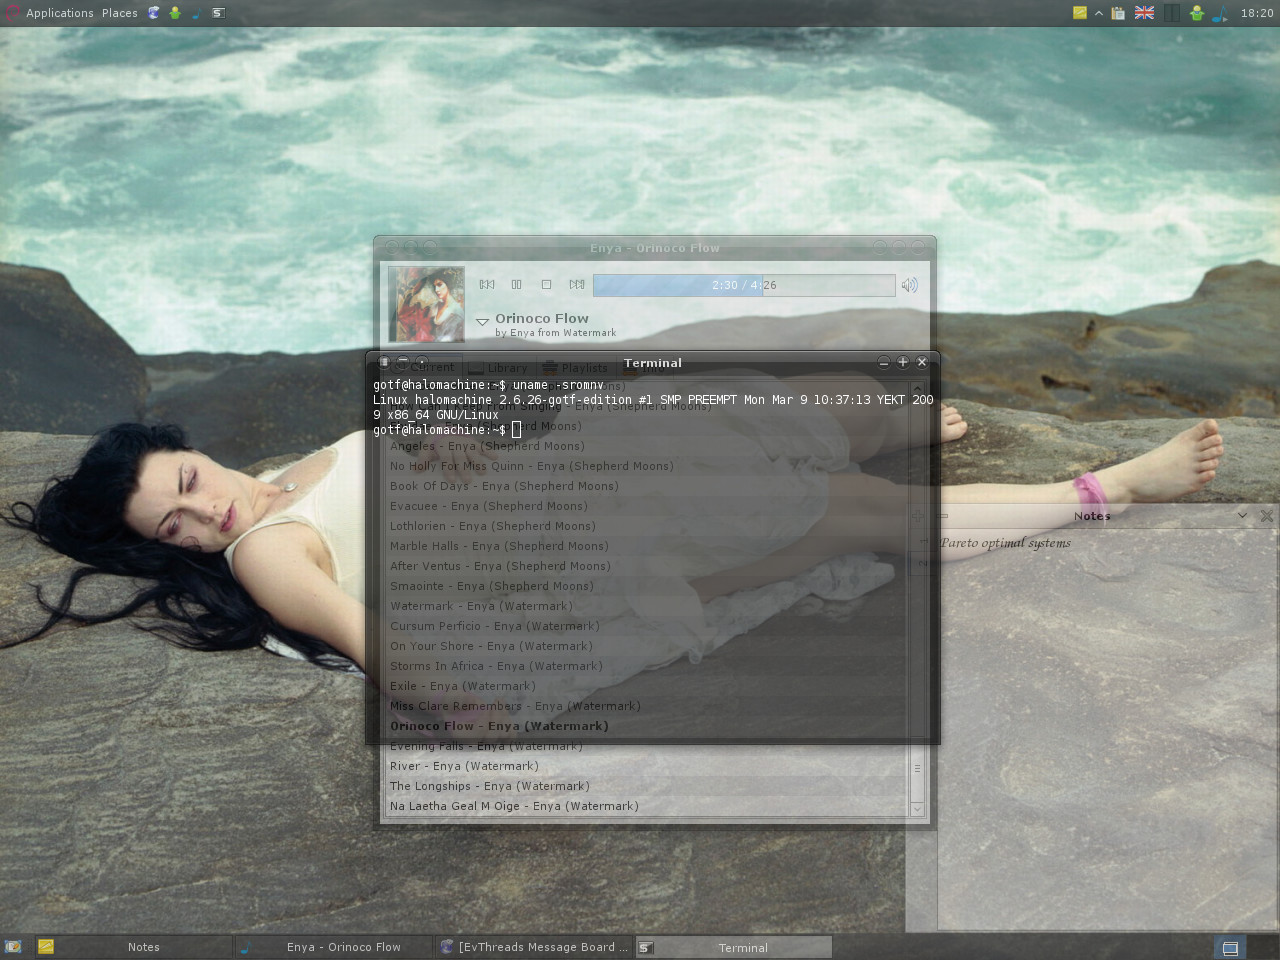Seek within the 2:30 / 4:26 progress bar
The width and height of the screenshot is (1280, 960).
coord(744,285)
